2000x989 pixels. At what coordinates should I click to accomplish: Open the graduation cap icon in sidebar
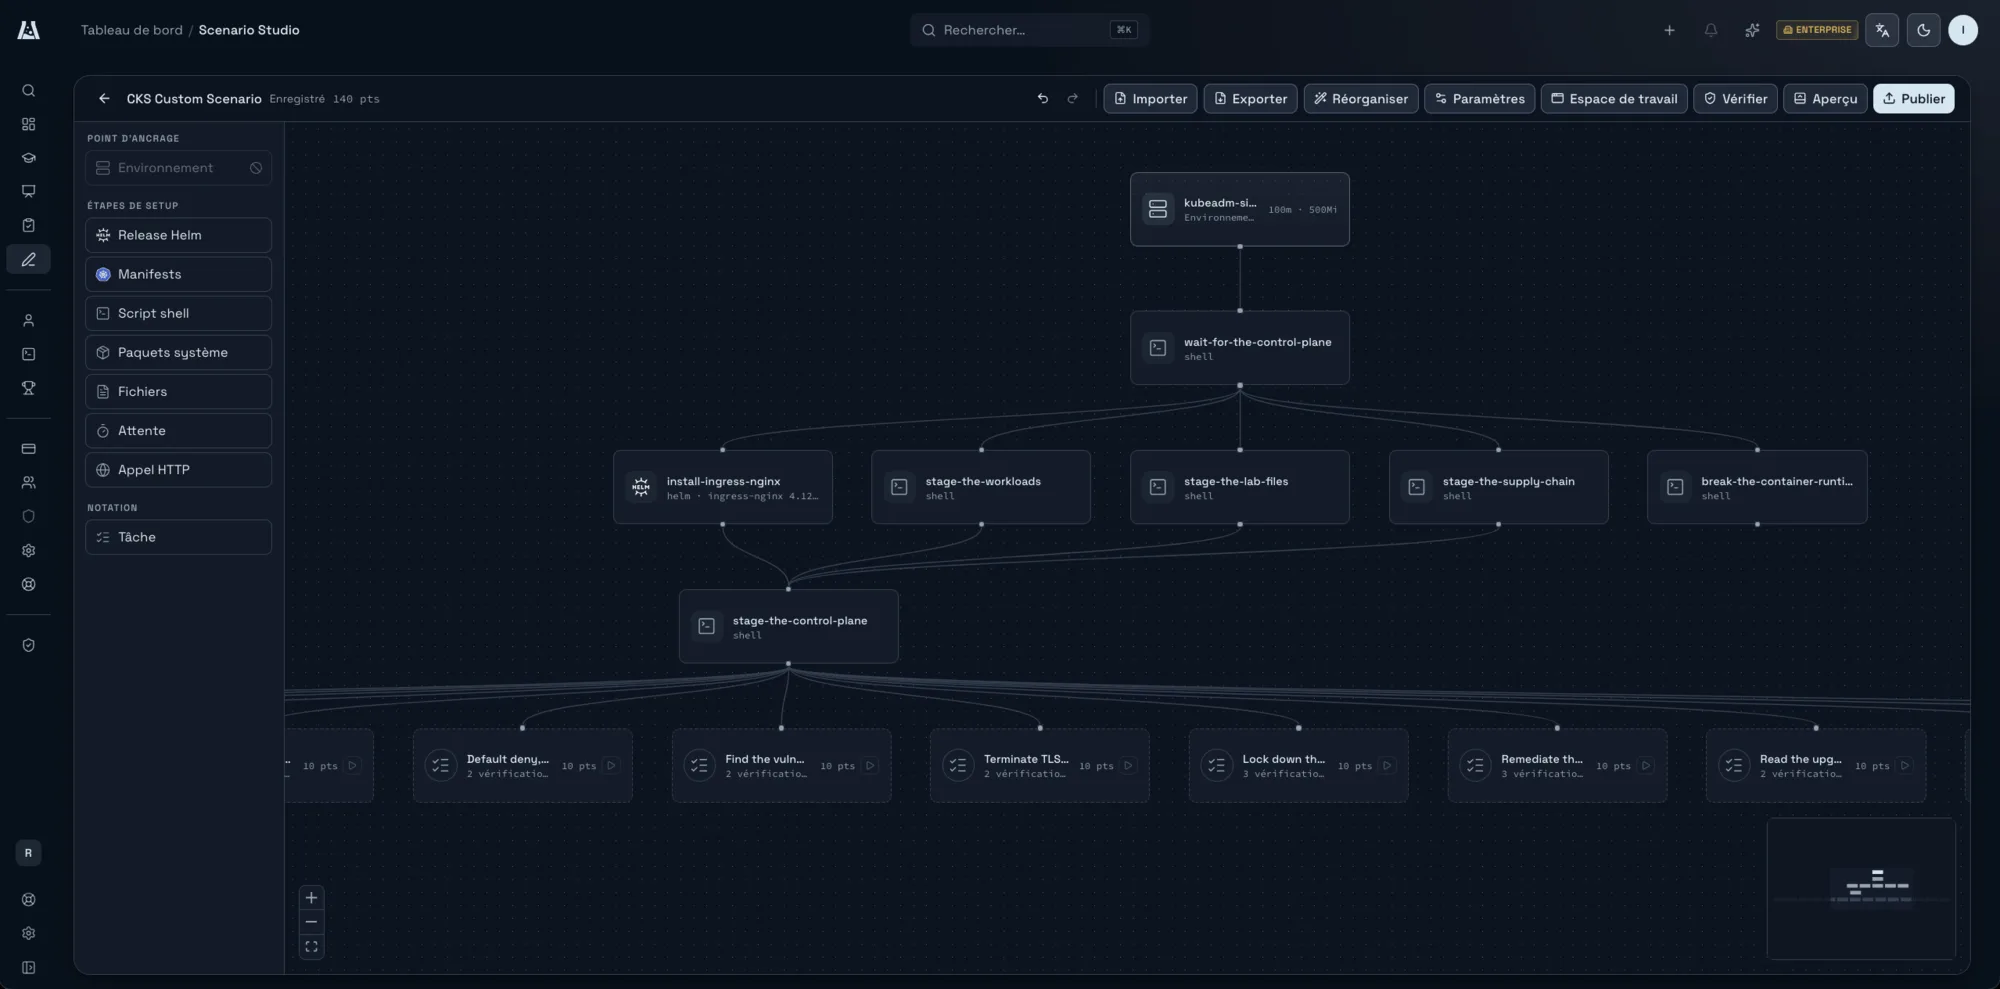(29, 158)
